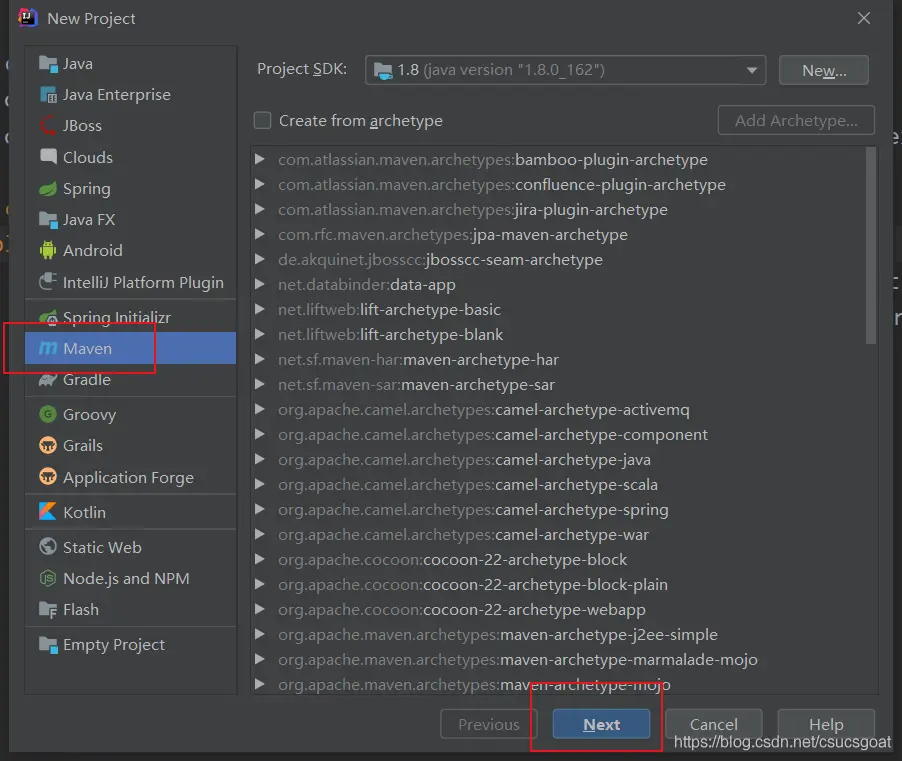The image size is (902, 761).
Task: Click the Static Web globe icon
Action: (48, 547)
